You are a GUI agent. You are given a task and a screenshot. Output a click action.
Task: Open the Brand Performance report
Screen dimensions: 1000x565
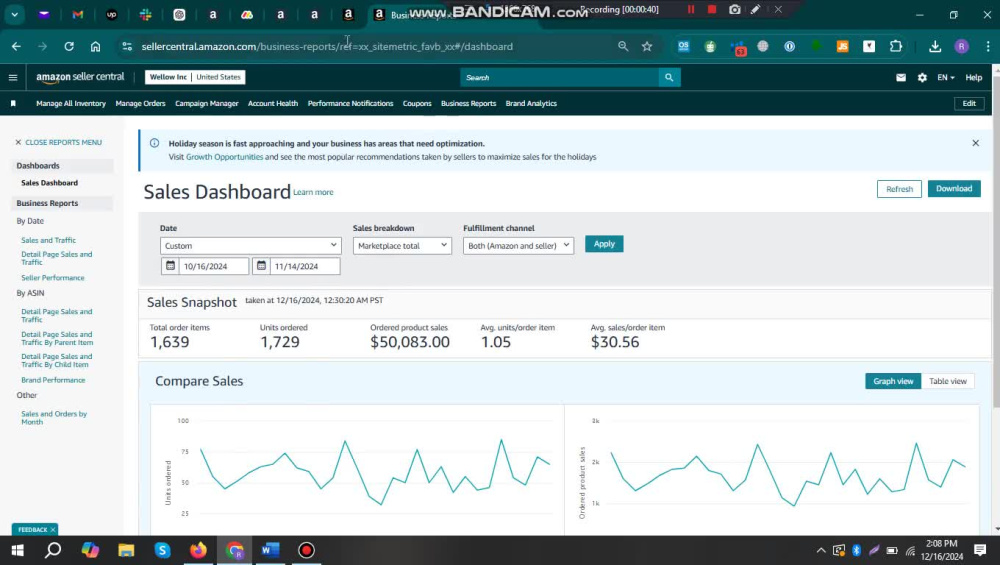[53, 380]
